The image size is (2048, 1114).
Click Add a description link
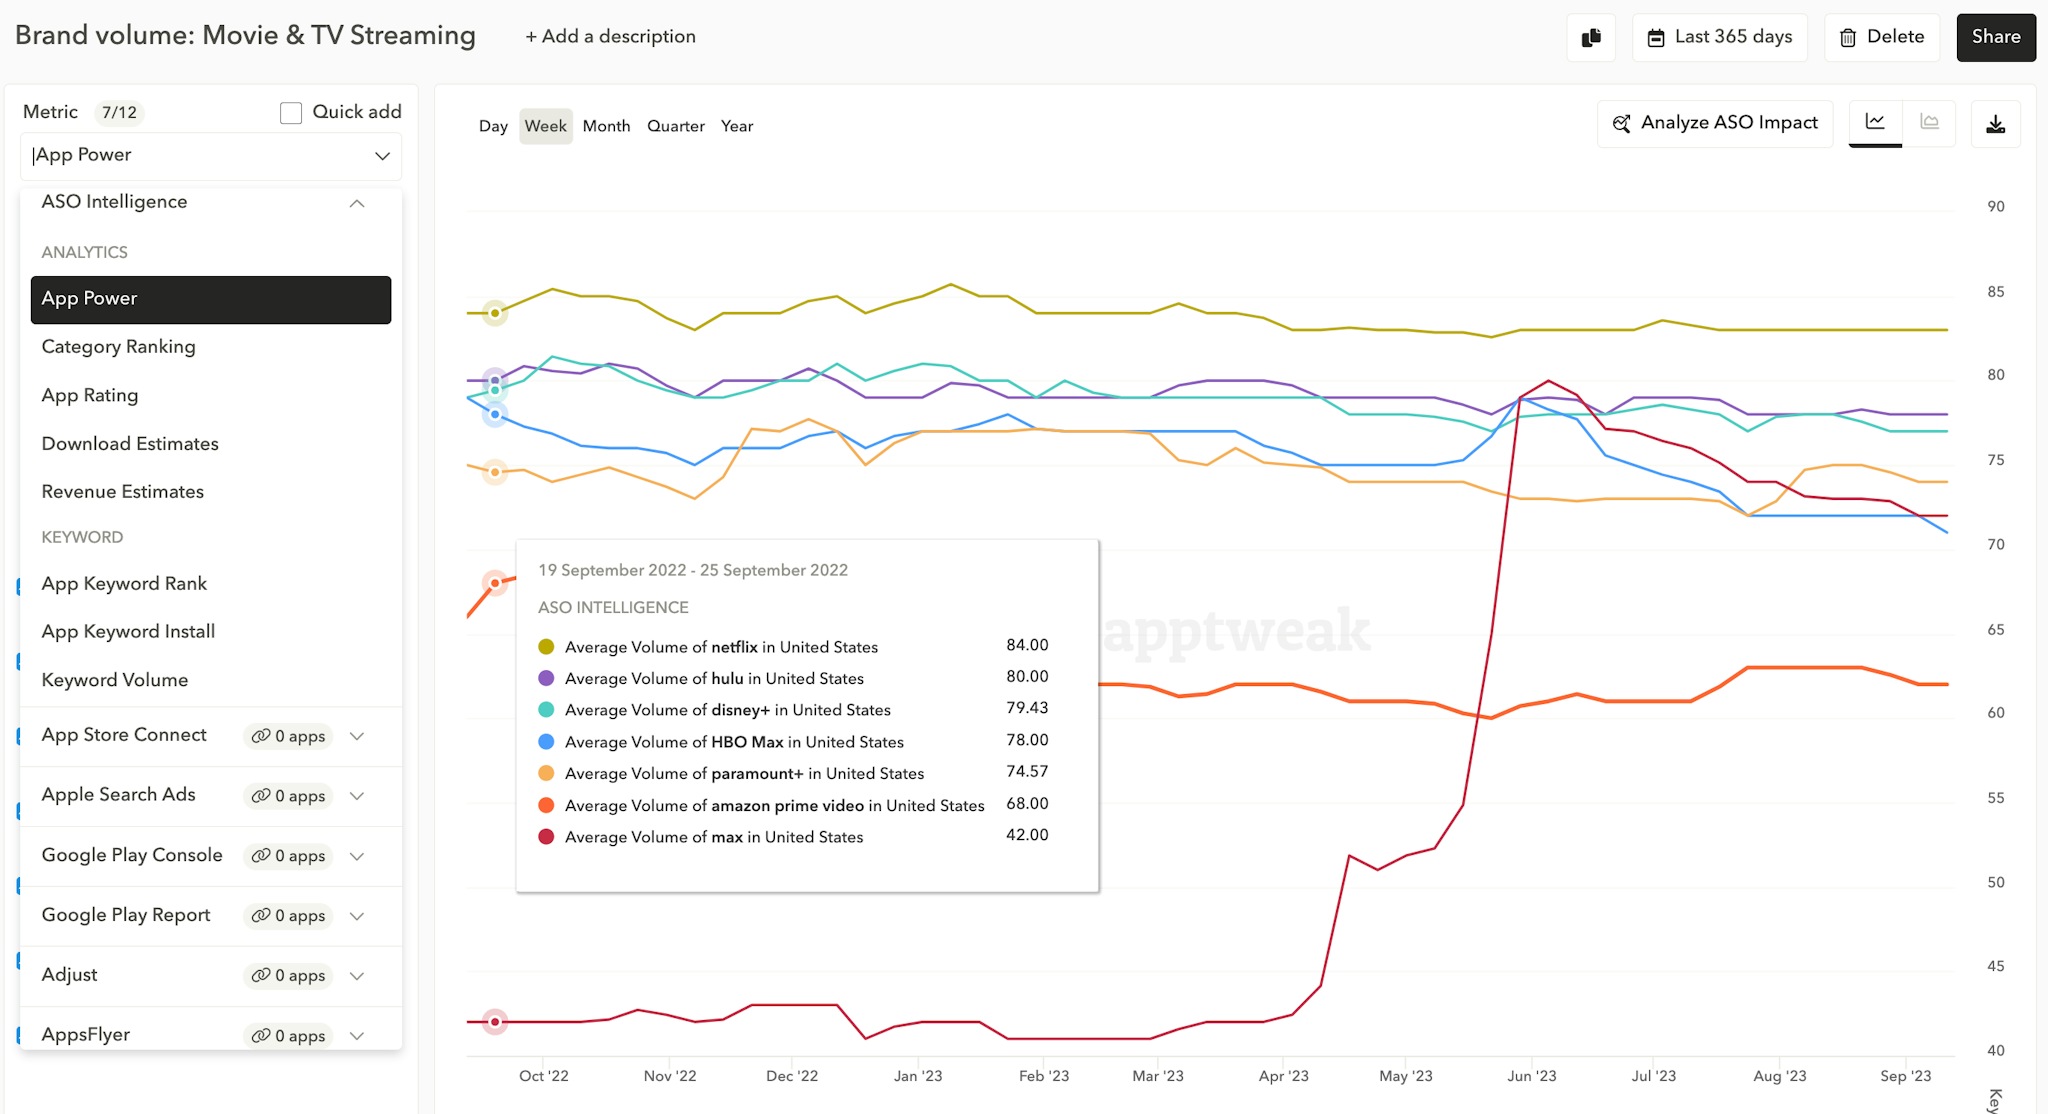click(610, 36)
